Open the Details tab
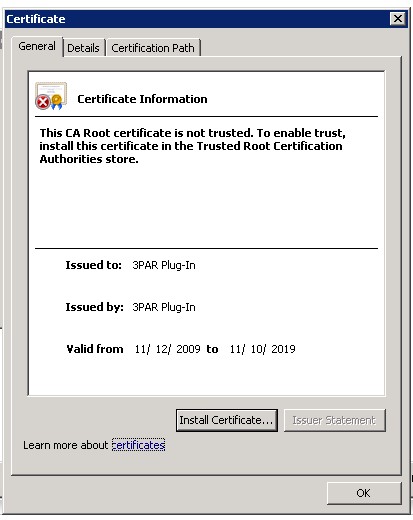The image size is (413, 520). pos(83,48)
